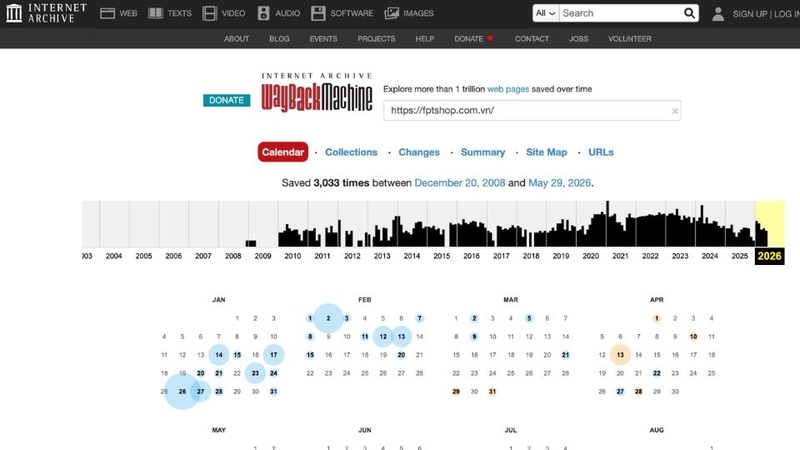Image resolution: width=800 pixels, height=450 pixels.
Task: Open the Texts book icon
Action: 156,13
